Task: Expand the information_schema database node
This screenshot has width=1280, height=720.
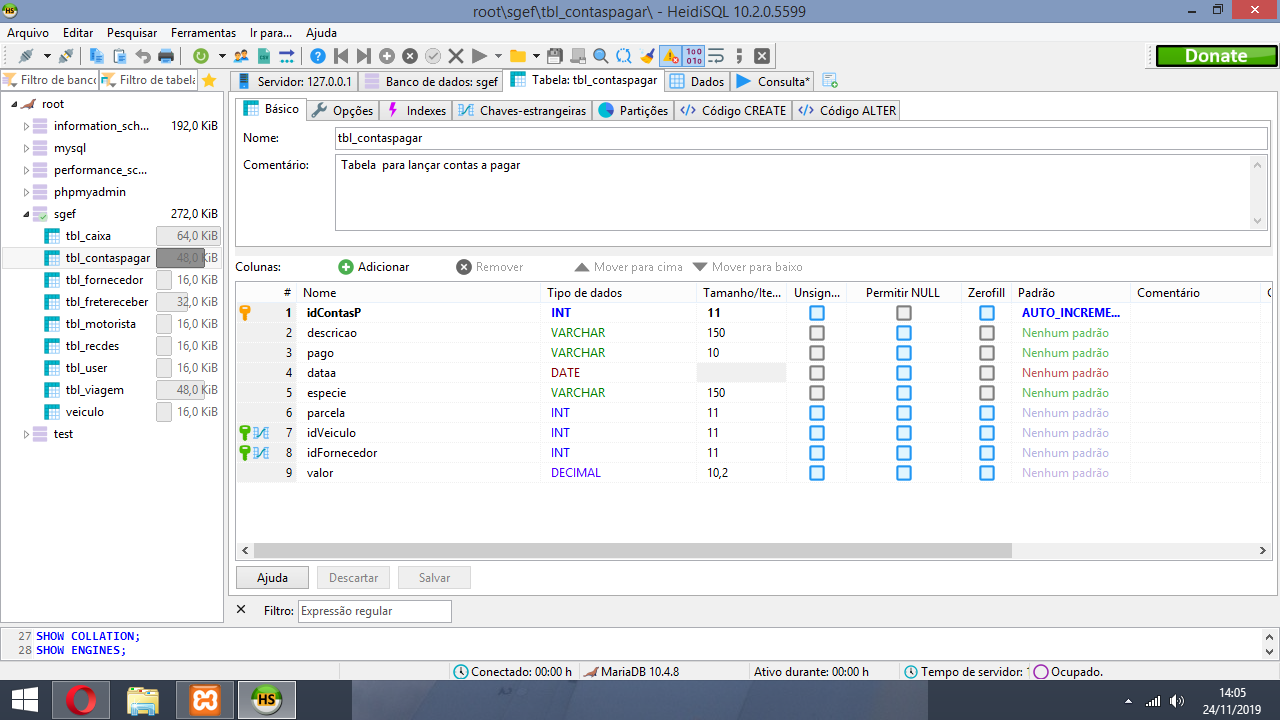Action: pyautogui.click(x=27, y=126)
